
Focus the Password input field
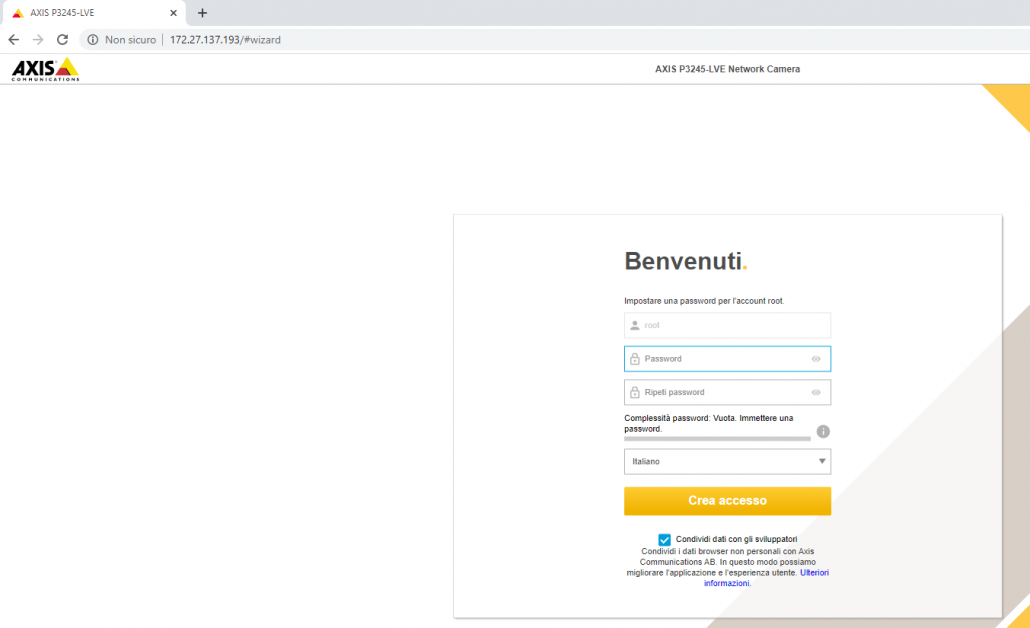(x=727, y=359)
